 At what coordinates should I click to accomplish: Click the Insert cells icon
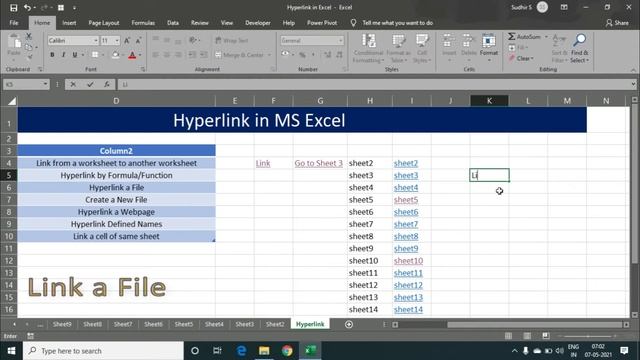449,41
